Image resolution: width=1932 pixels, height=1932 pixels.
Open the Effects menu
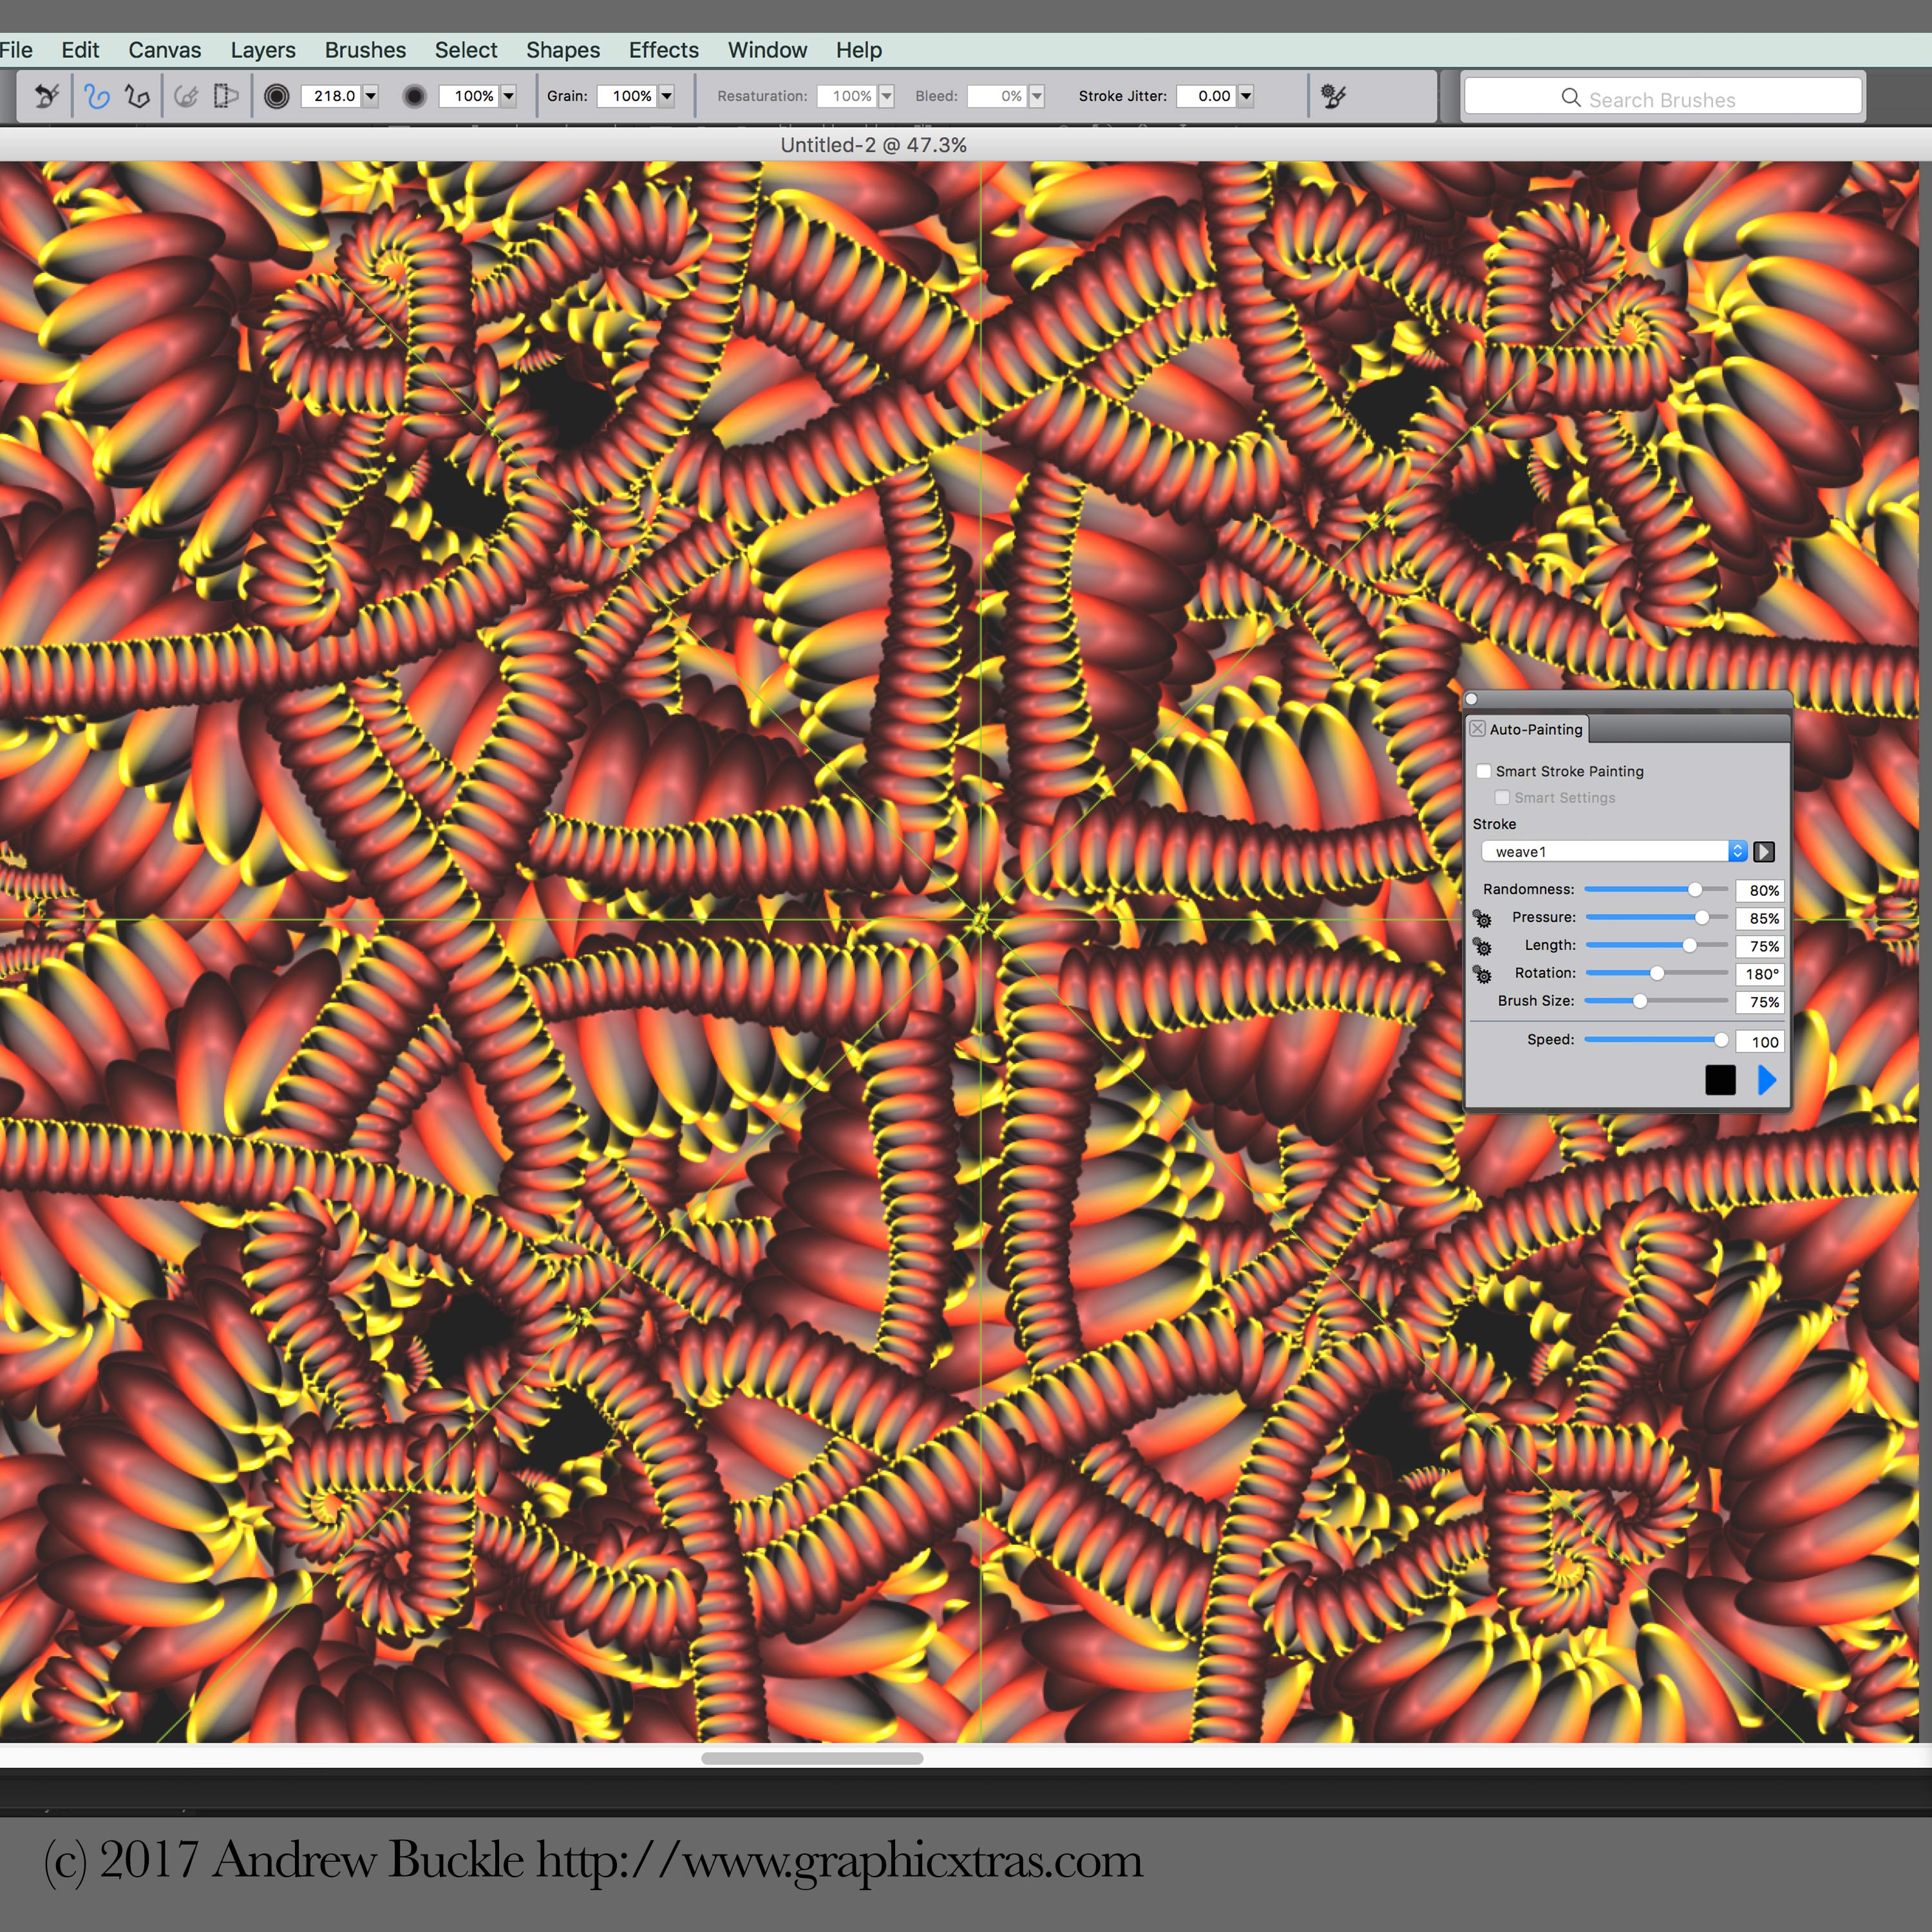664,50
